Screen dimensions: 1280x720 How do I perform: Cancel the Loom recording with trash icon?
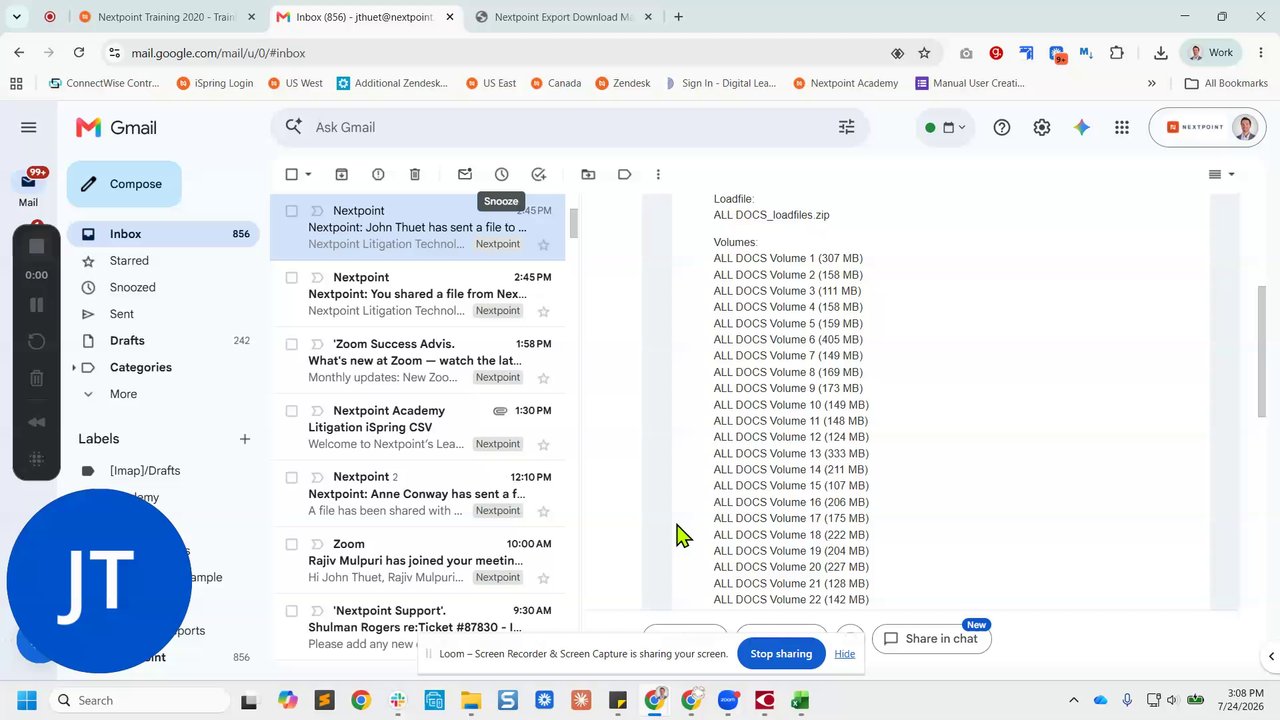coord(36,378)
